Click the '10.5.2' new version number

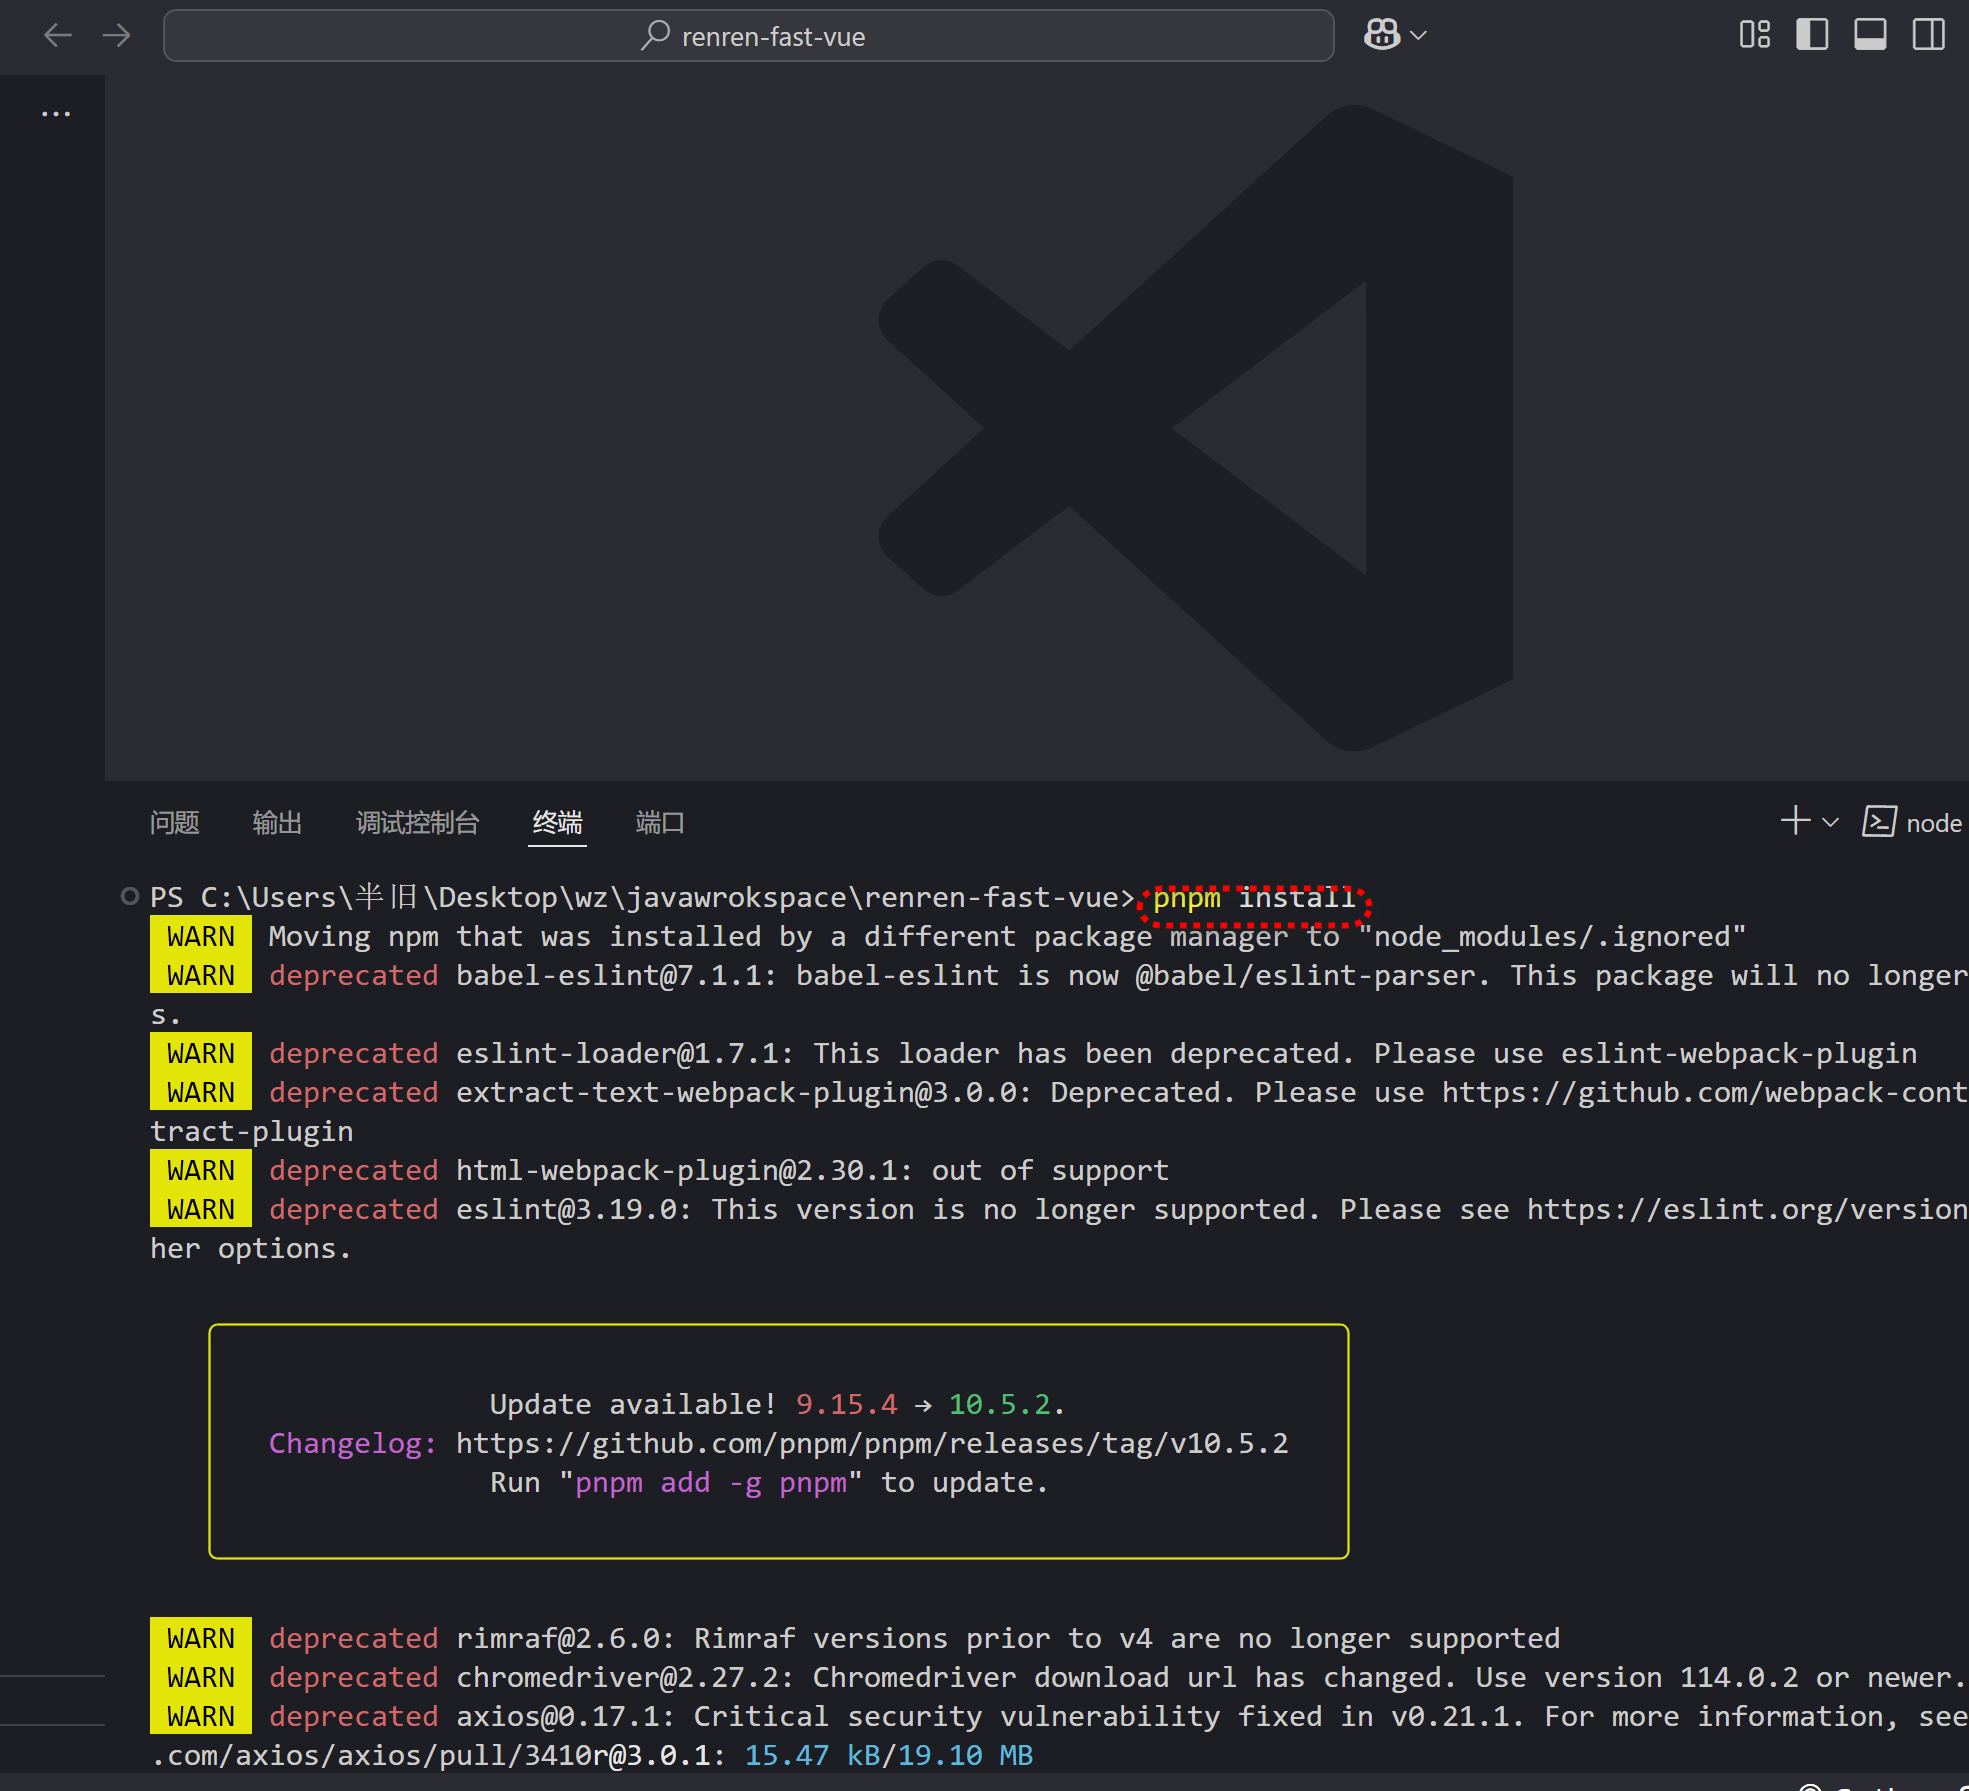(x=1000, y=1404)
